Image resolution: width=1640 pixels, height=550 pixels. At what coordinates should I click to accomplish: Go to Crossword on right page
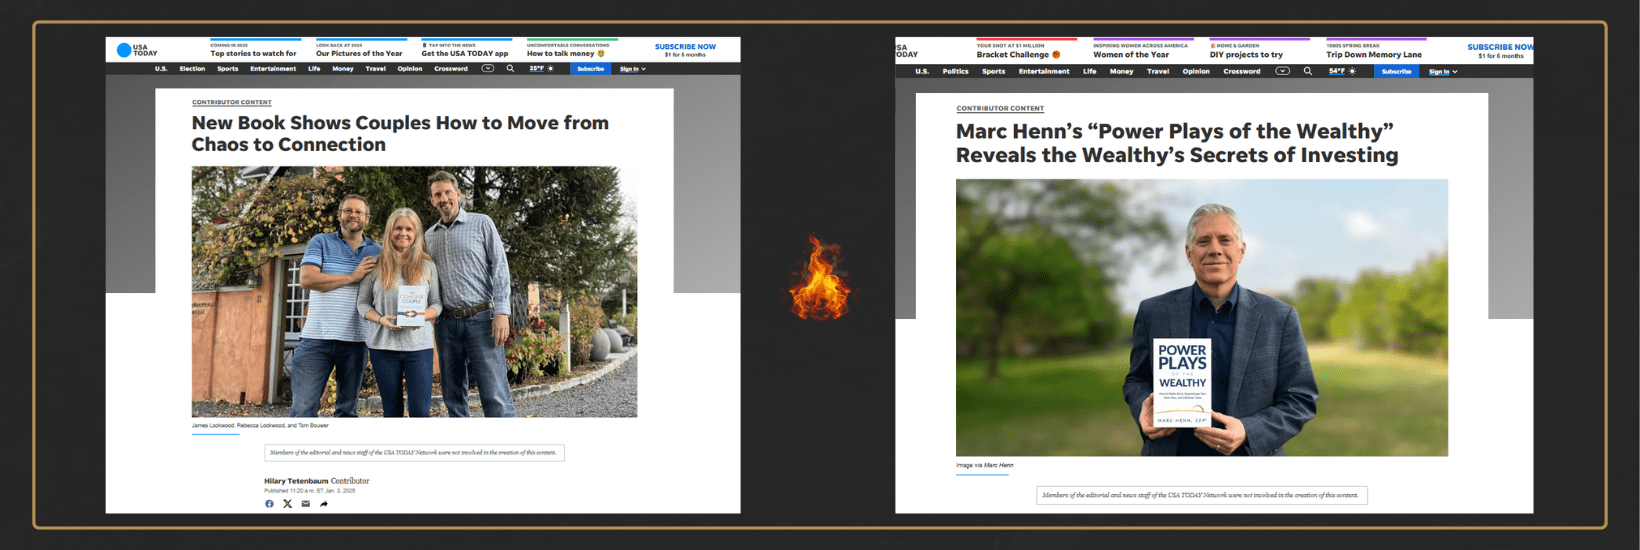click(1242, 71)
